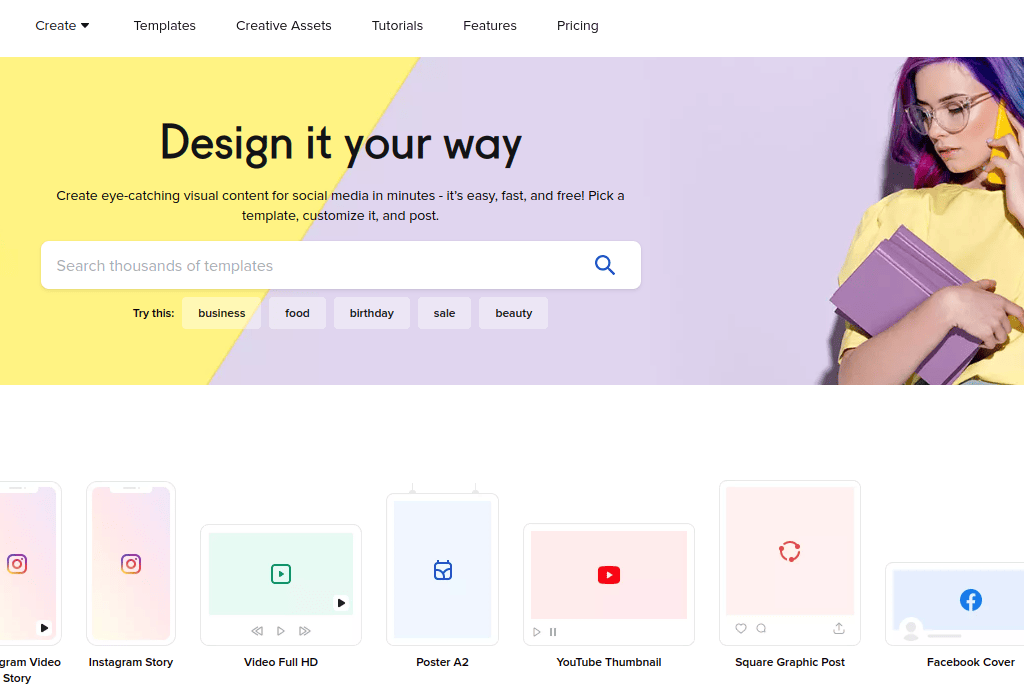This screenshot has height=689, width=1024.
Task: Open the Video Full HD format link
Action: coord(281,662)
